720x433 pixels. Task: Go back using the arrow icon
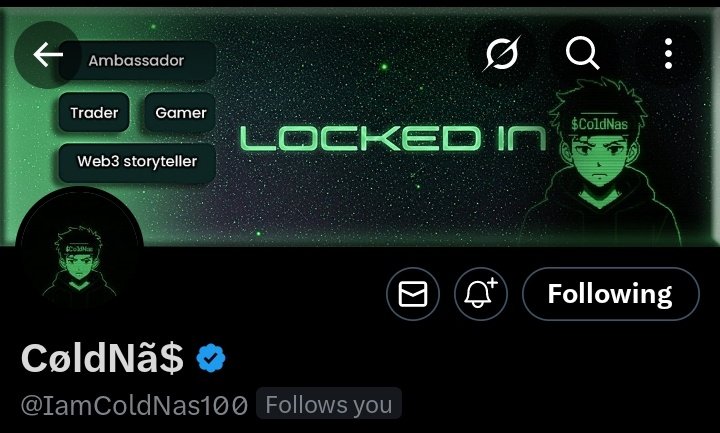(48, 55)
